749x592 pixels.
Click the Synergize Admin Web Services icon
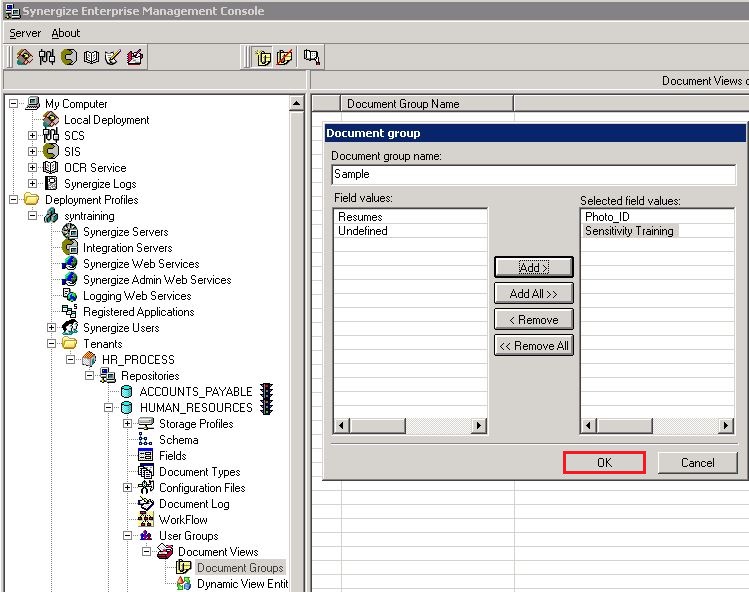click(70, 280)
